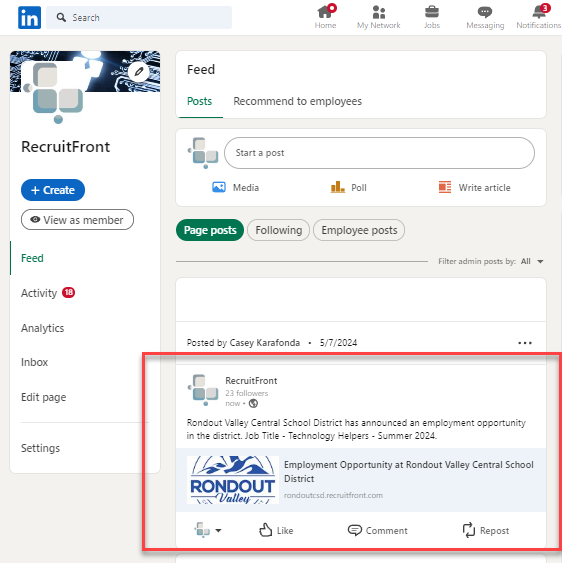Click the RecruitFront page logo in sidebar
This screenshot has width=562, height=563.
54,92
